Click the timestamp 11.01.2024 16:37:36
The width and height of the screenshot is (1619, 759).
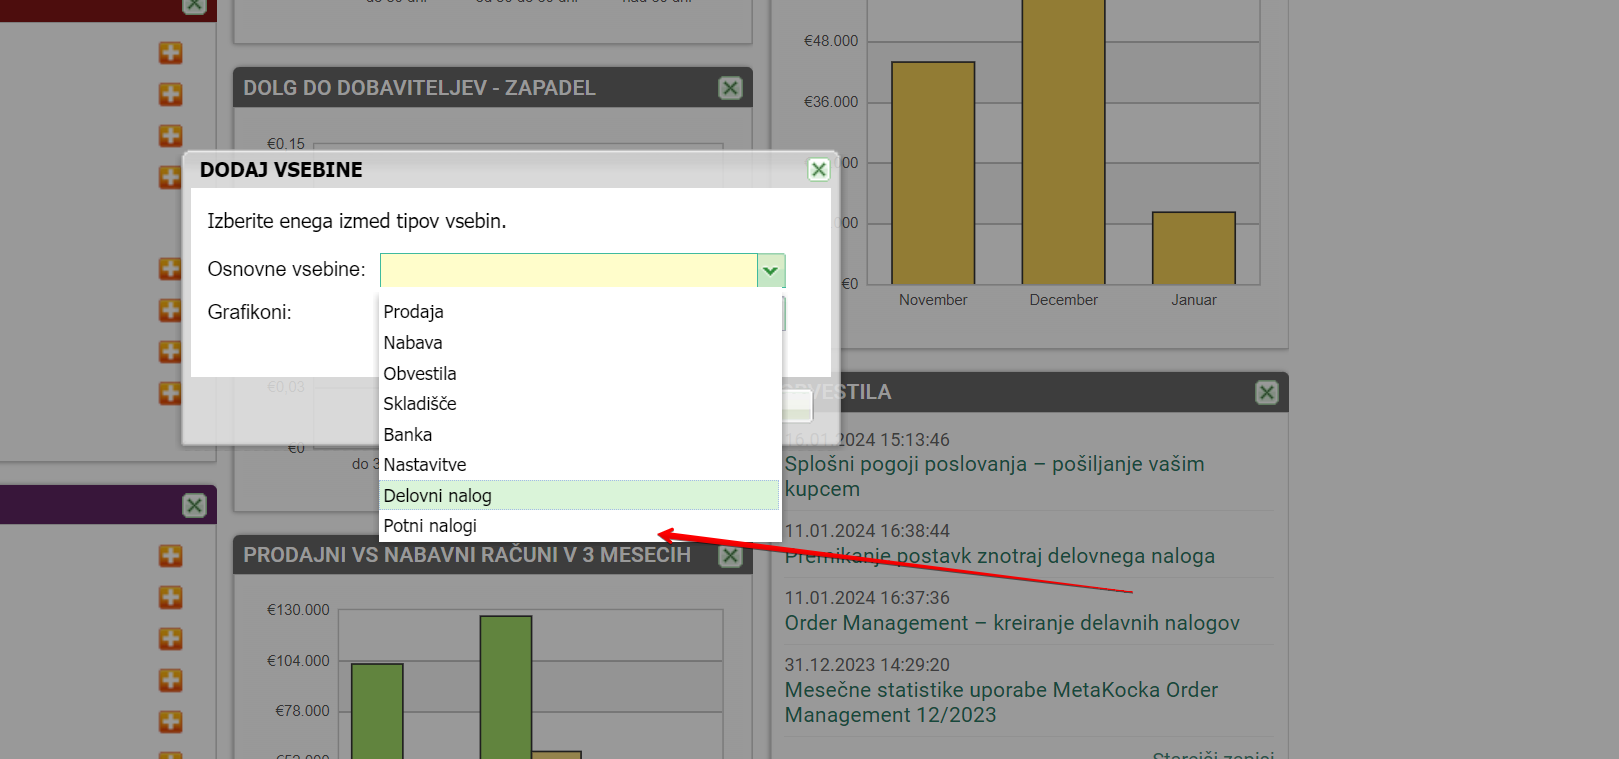pos(867,598)
